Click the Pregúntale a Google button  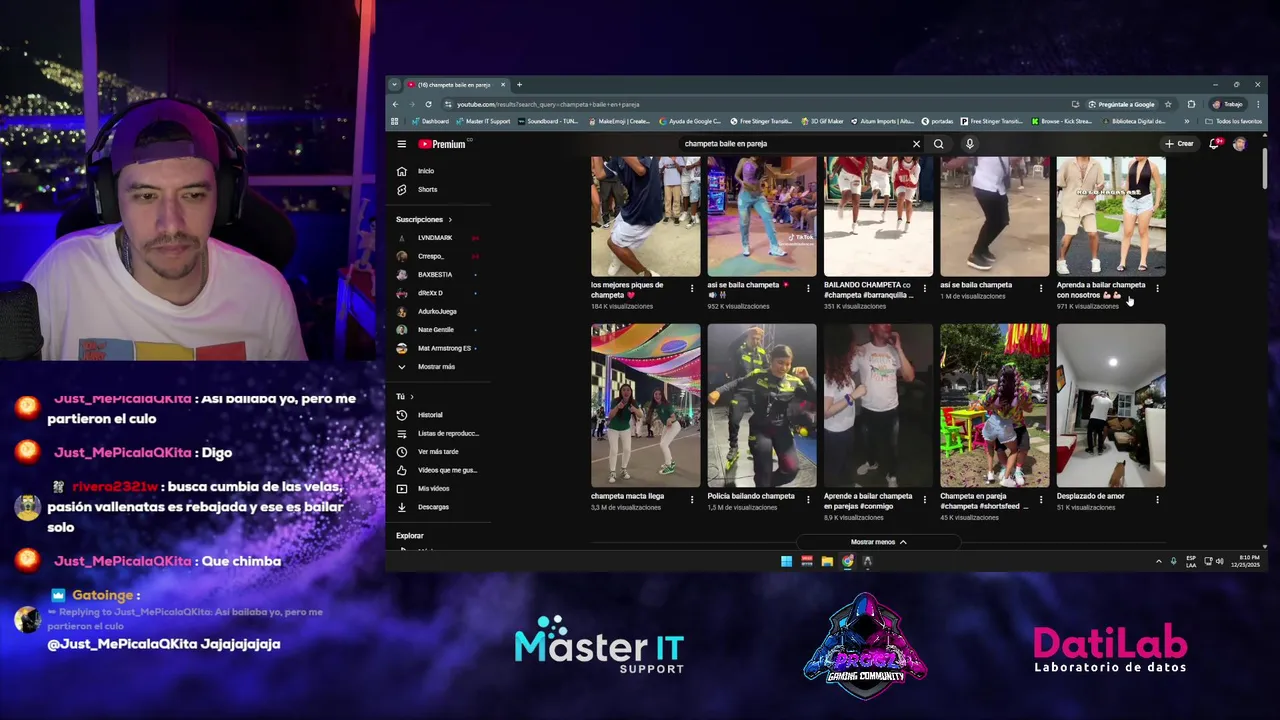1122,104
